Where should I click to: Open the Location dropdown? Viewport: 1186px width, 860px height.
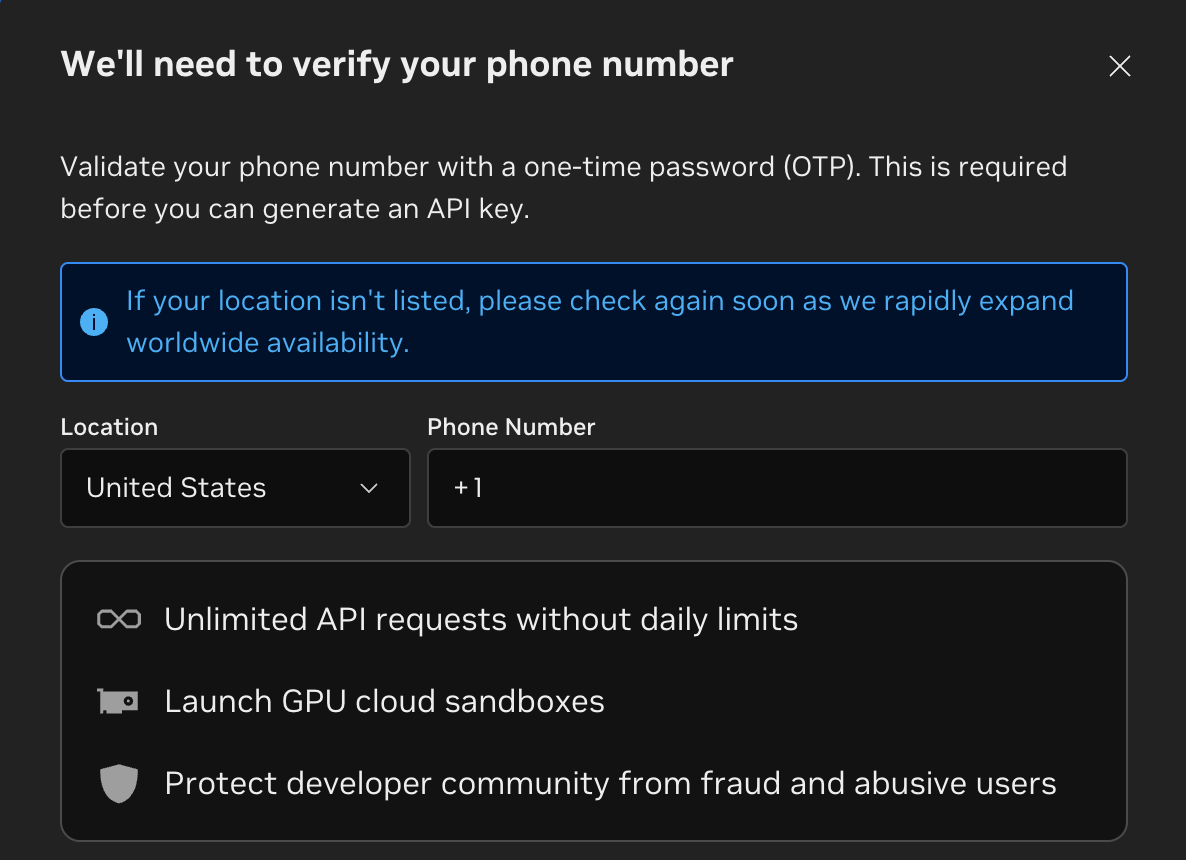pyautogui.click(x=235, y=488)
